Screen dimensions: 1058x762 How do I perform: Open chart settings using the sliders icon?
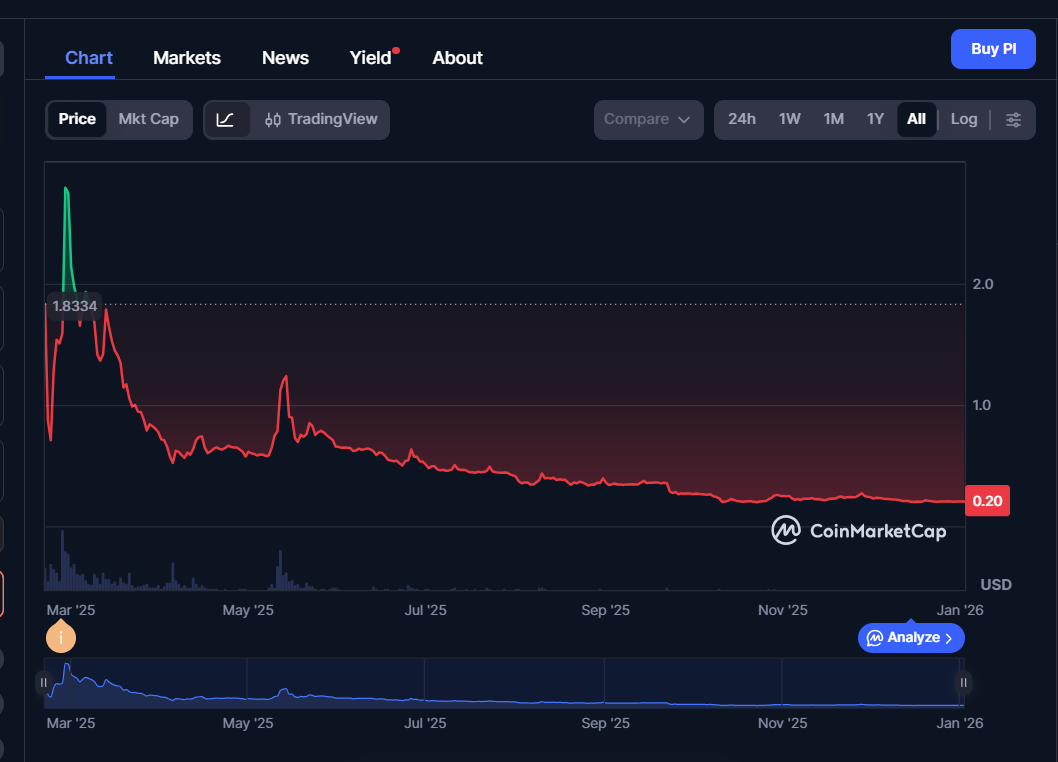click(1014, 119)
